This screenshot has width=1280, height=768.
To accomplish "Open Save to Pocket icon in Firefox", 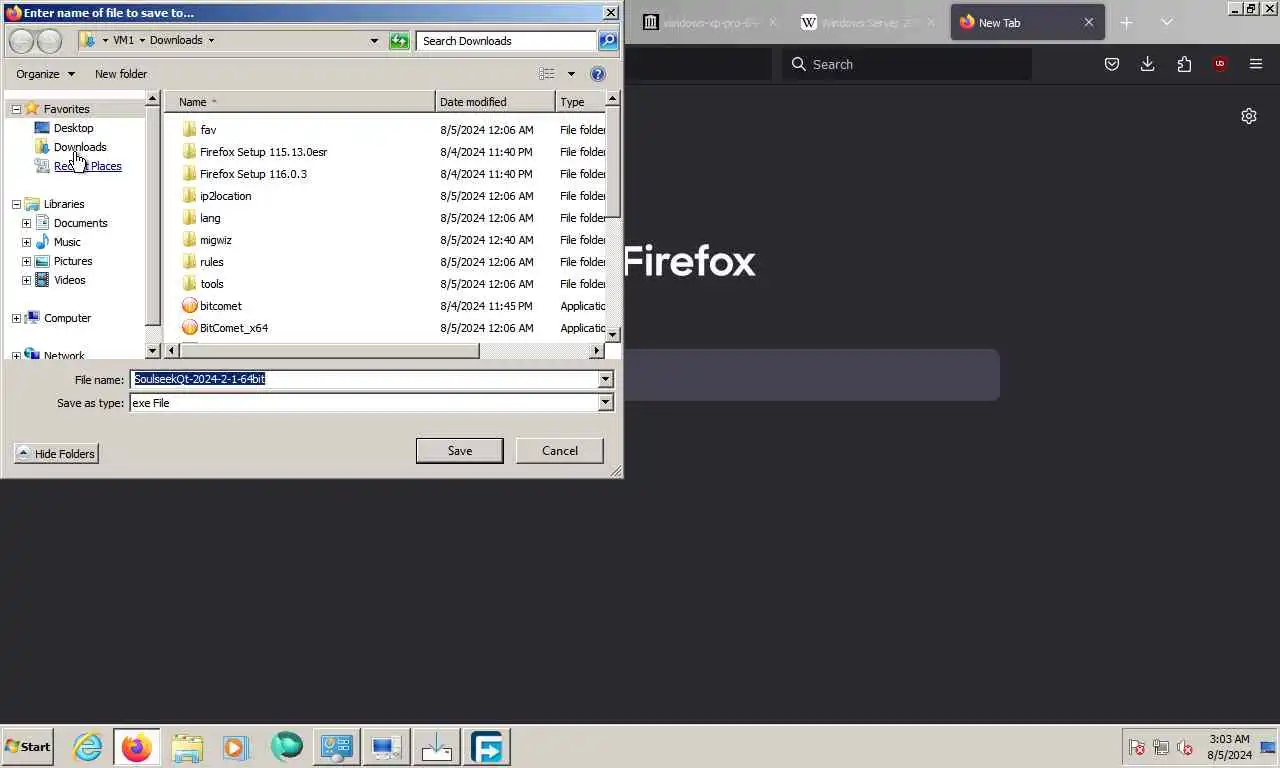I will point(1112,64).
